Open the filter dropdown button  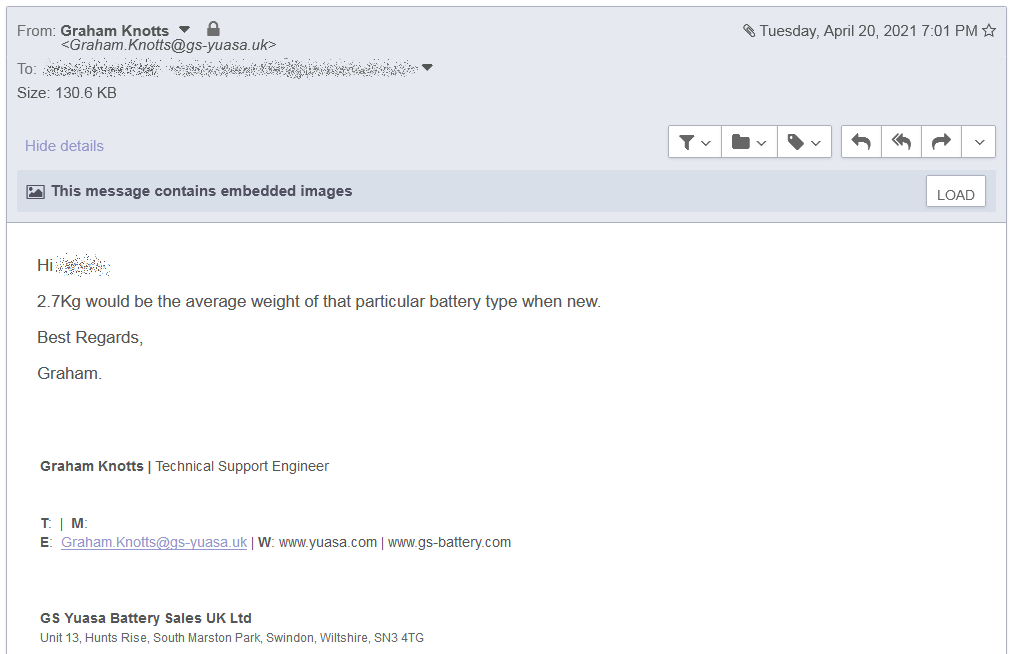694,142
